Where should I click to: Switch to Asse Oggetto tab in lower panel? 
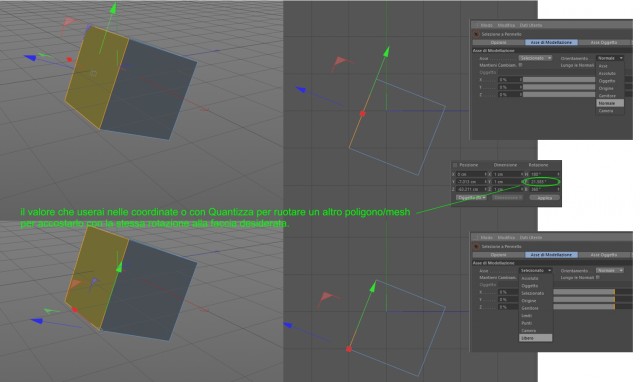click(x=604, y=255)
